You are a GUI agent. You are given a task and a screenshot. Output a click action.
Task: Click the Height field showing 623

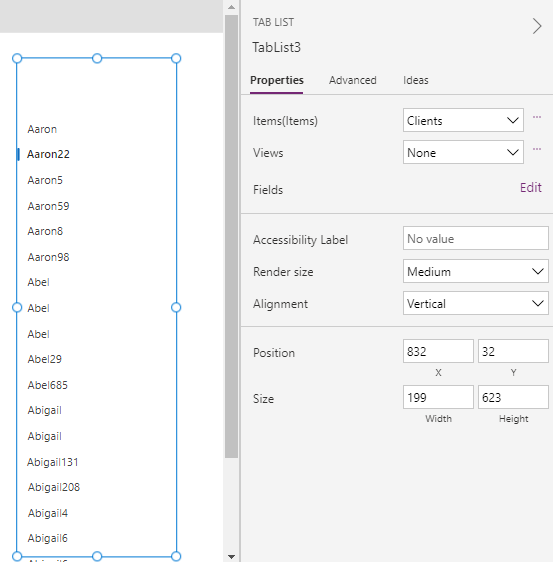point(513,397)
